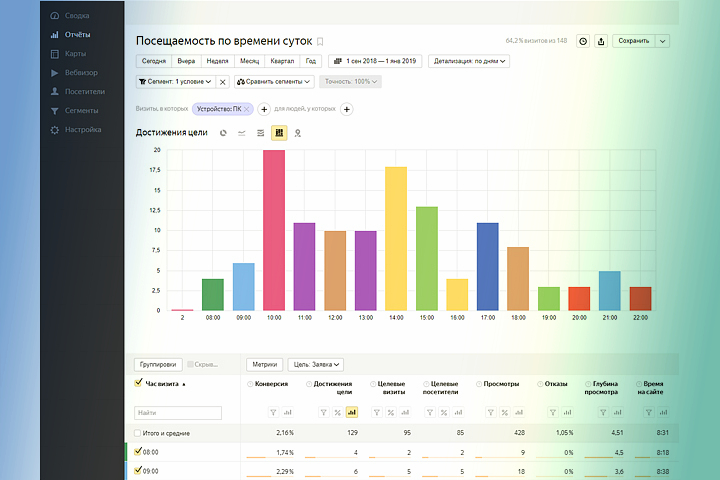Open the map chart view icon
The image size is (720, 480).
pos(298,133)
